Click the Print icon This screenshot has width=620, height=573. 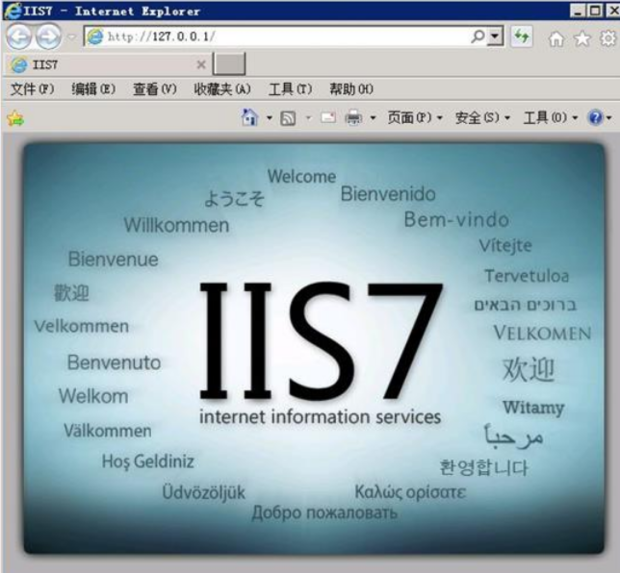point(353,118)
